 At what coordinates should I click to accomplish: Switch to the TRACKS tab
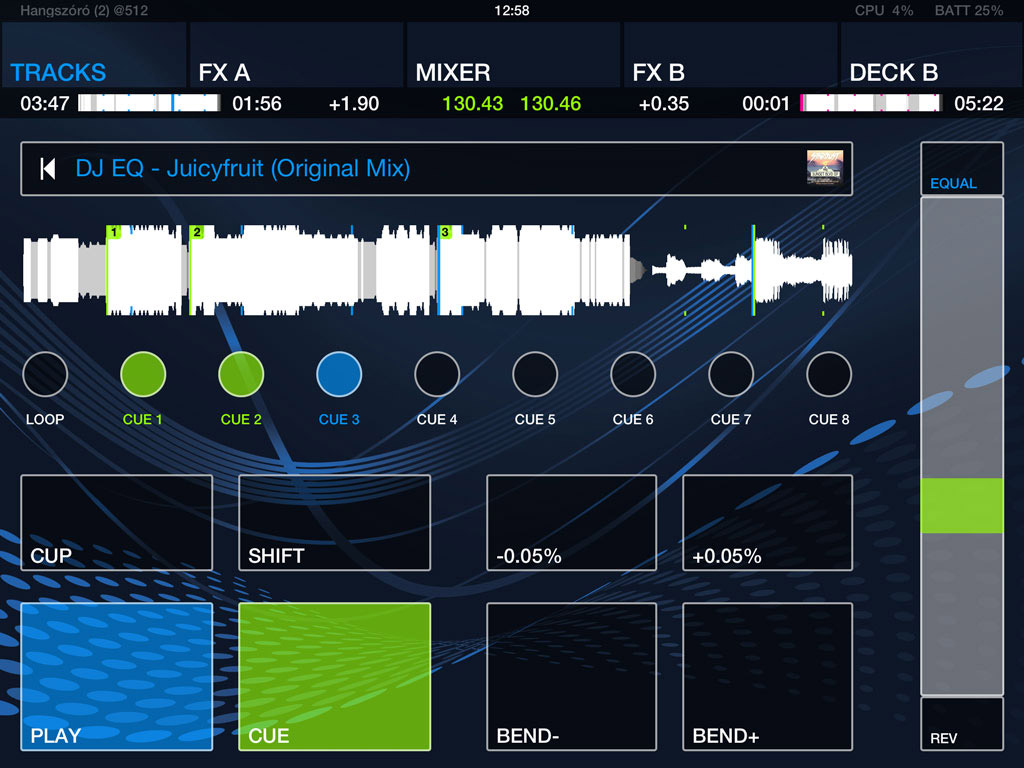[x=94, y=55]
